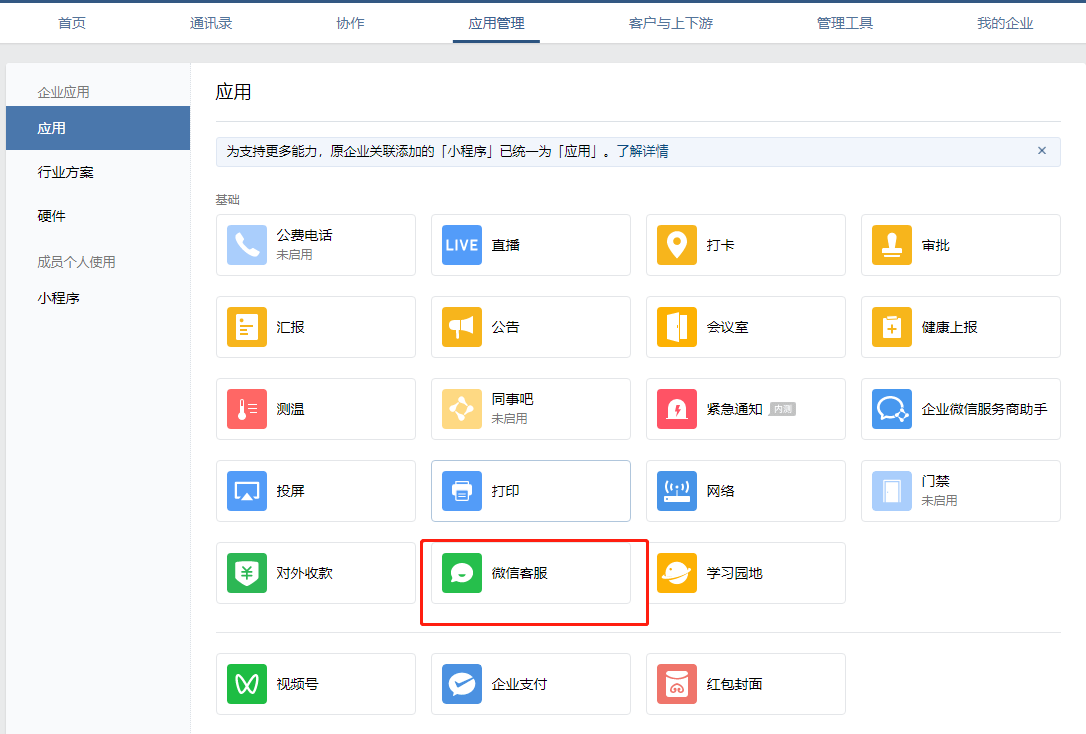Open the 客户与上下游 tab
This screenshot has width=1086, height=734.
[670, 23]
